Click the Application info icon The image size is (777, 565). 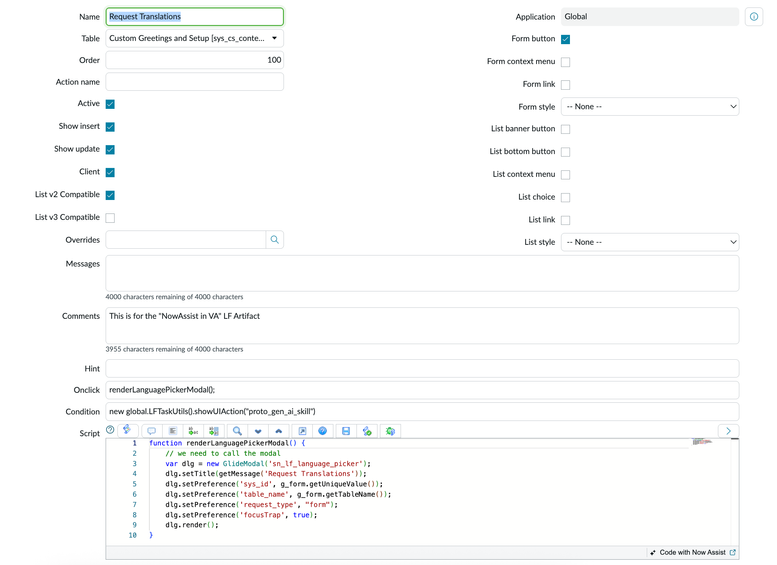click(x=754, y=17)
